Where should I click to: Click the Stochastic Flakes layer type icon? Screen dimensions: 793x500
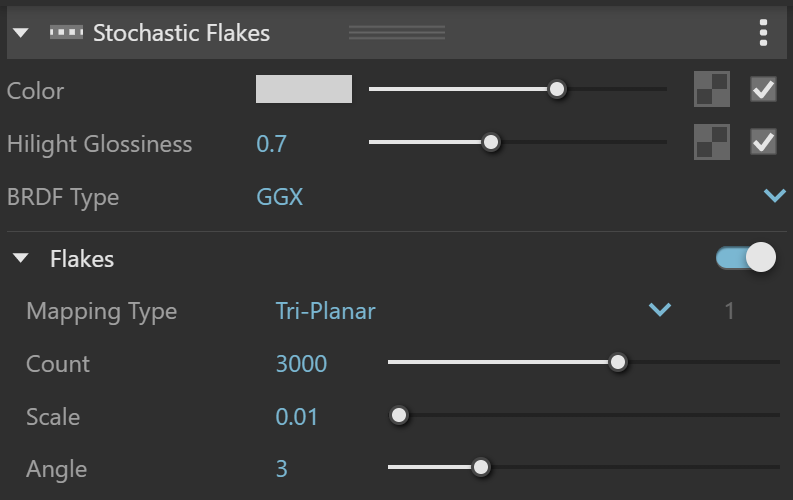point(66,33)
